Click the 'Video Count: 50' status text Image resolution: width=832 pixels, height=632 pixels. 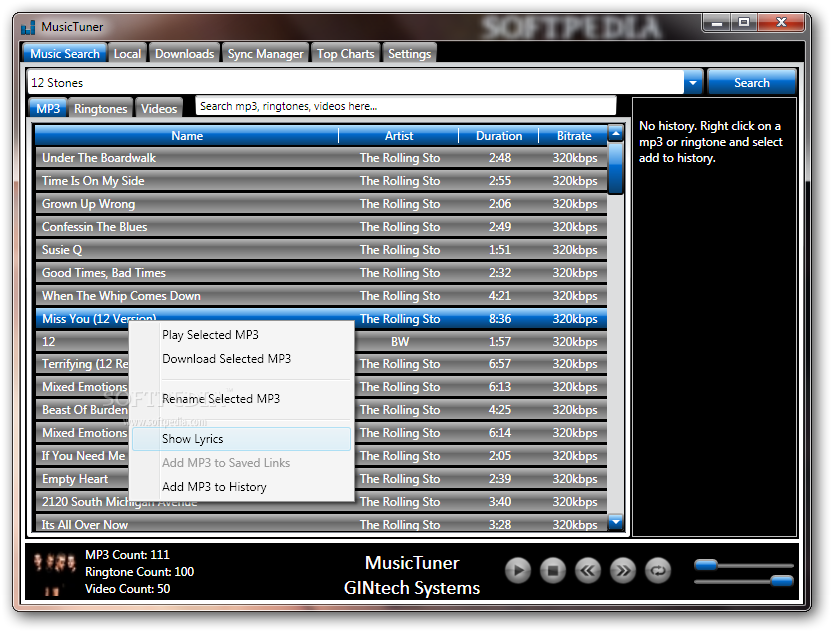tap(127, 588)
